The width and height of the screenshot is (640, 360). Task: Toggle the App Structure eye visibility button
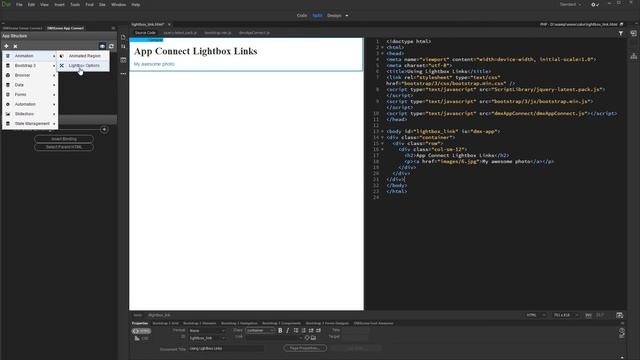point(102,46)
